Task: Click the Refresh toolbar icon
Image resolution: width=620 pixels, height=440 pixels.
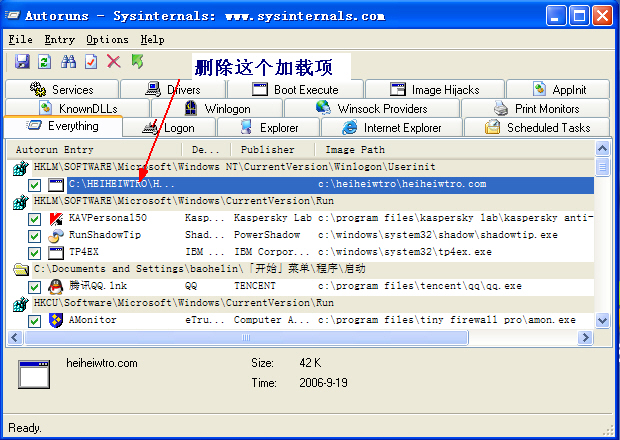Action: (44, 62)
